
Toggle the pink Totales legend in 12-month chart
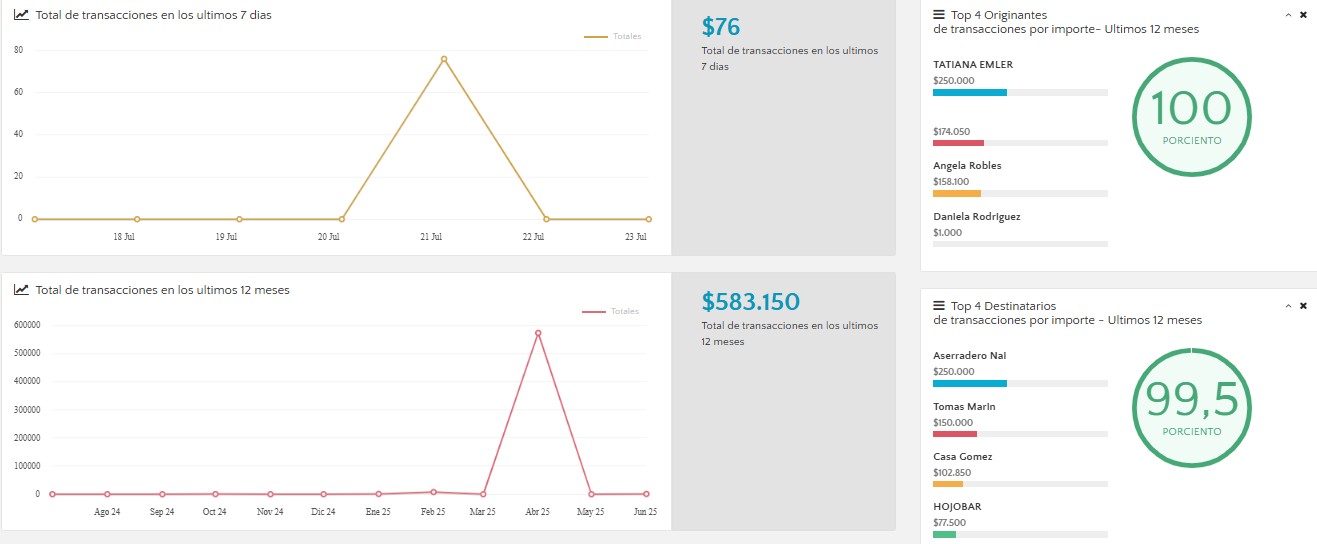click(611, 311)
